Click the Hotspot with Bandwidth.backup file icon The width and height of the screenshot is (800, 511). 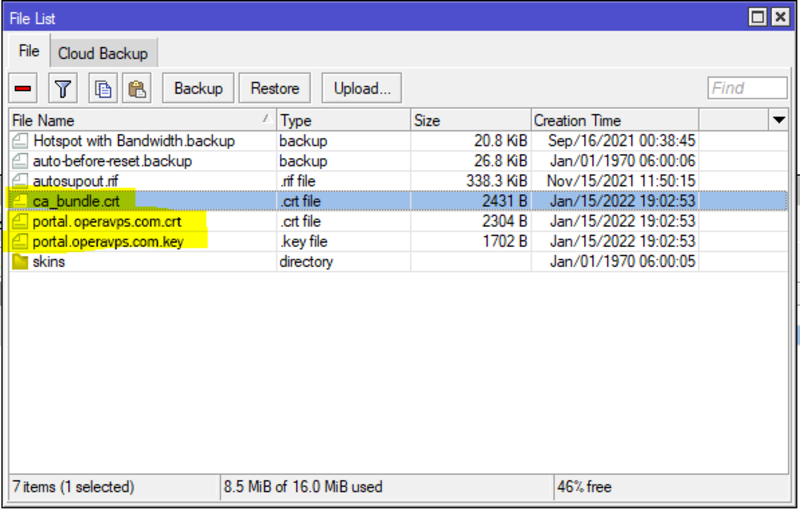click(x=20, y=141)
